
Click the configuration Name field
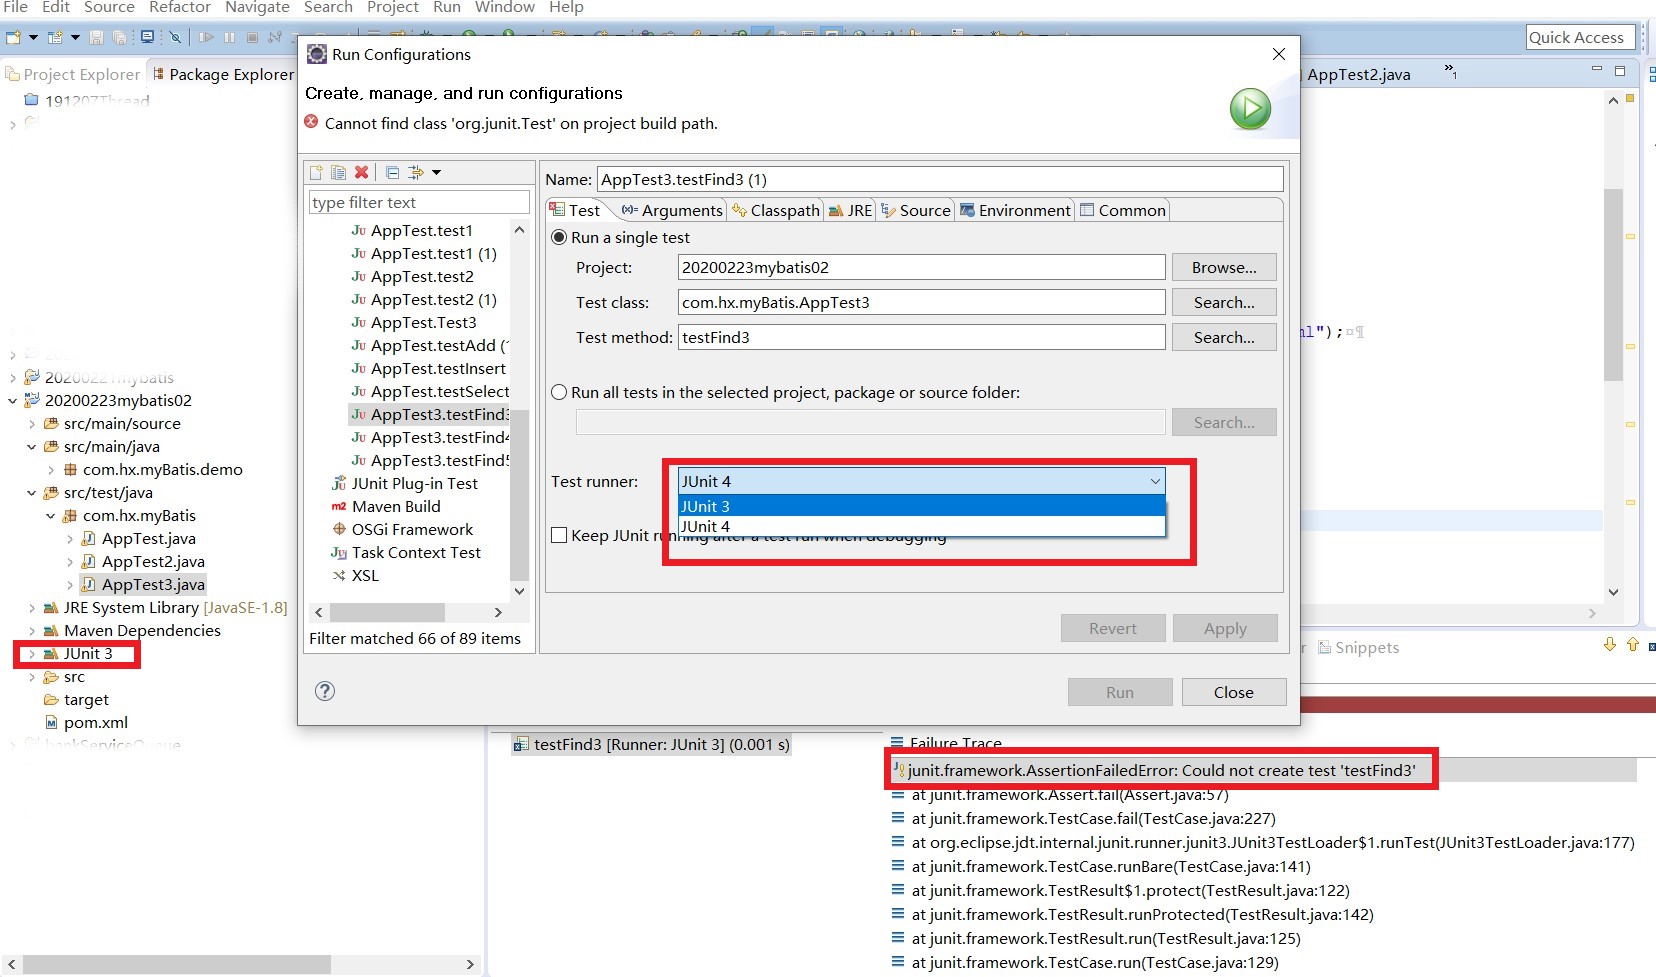point(940,179)
